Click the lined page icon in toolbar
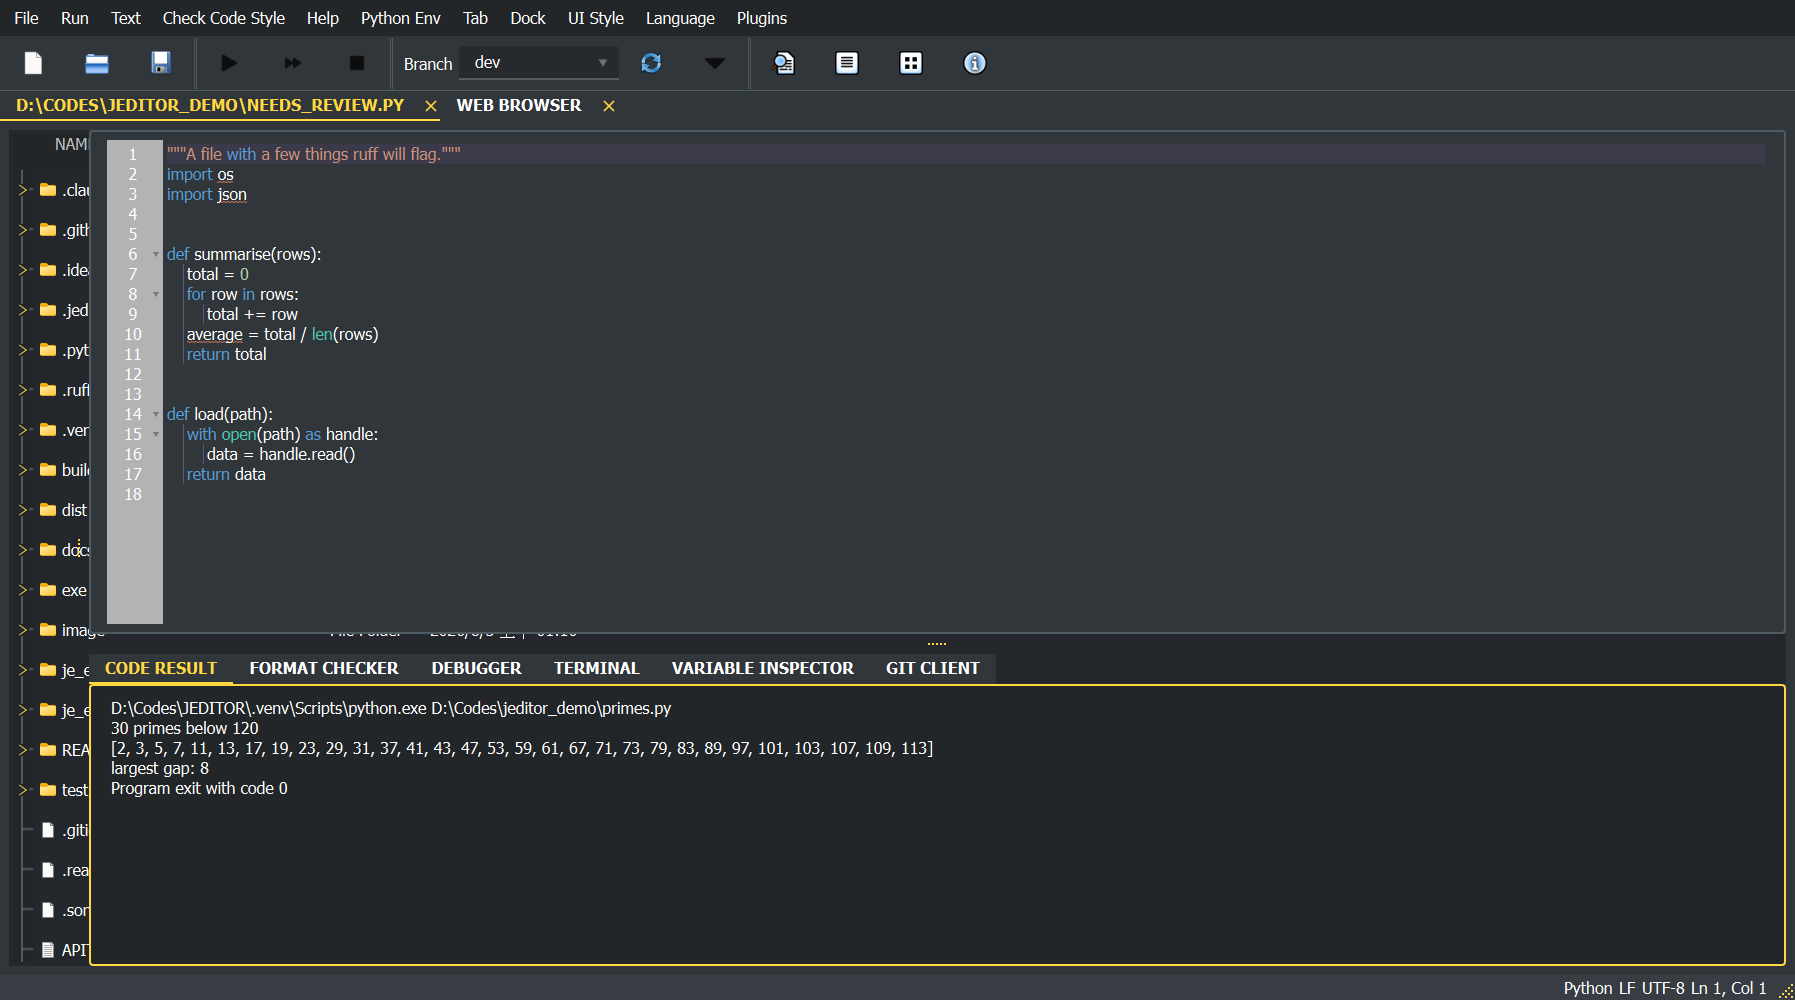The width and height of the screenshot is (1795, 1000). 847,63
